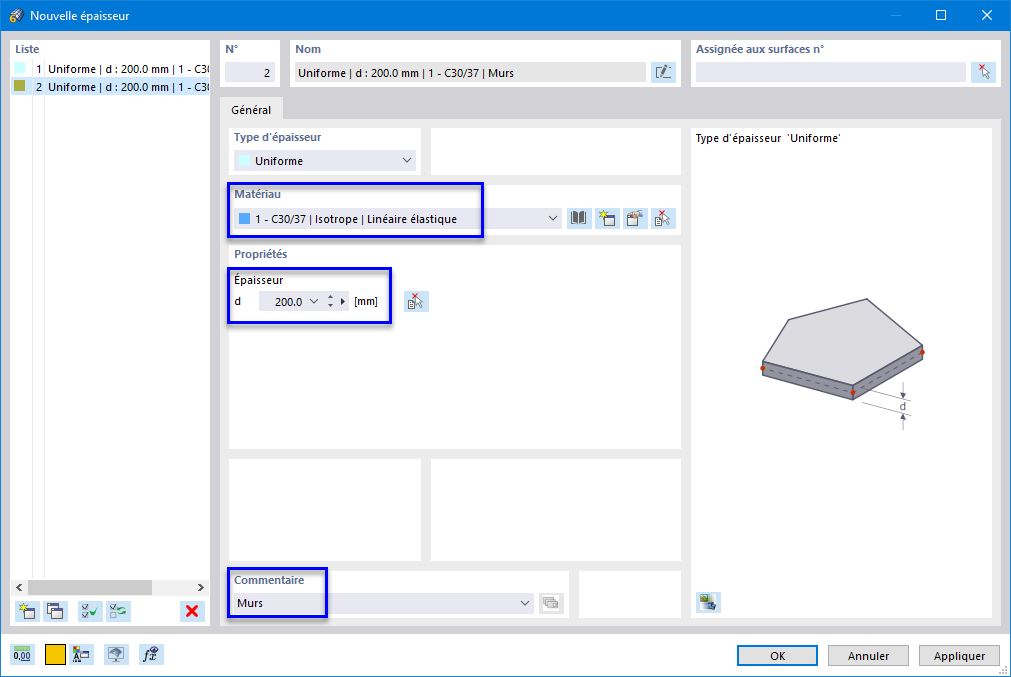This screenshot has height=677, width=1011.
Task: Click the Appliquer button
Action: pyautogui.click(x=959, y=656)
